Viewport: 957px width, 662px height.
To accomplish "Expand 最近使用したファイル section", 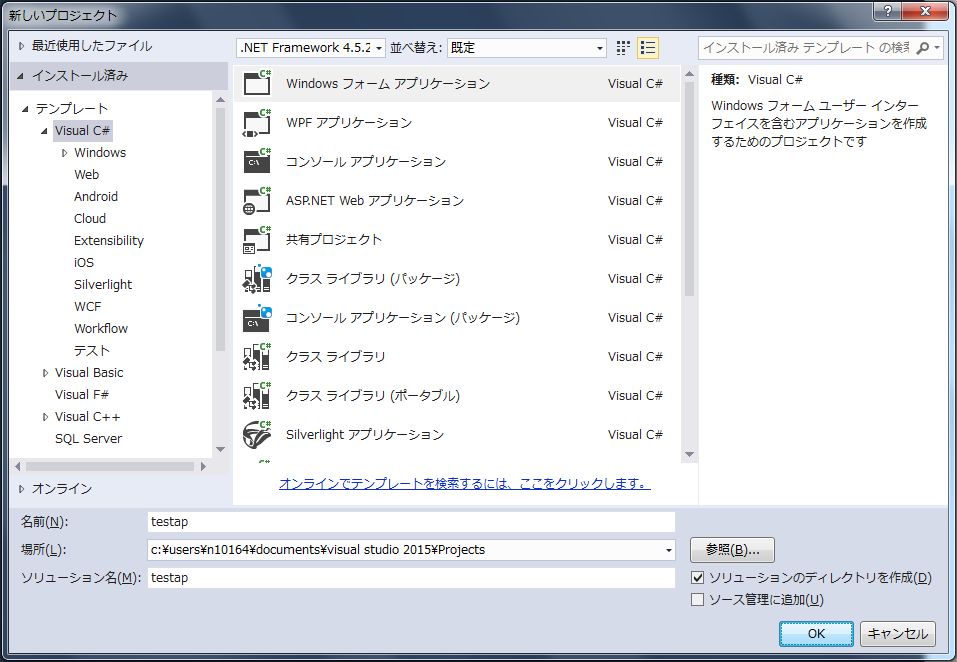I will 21,46.
